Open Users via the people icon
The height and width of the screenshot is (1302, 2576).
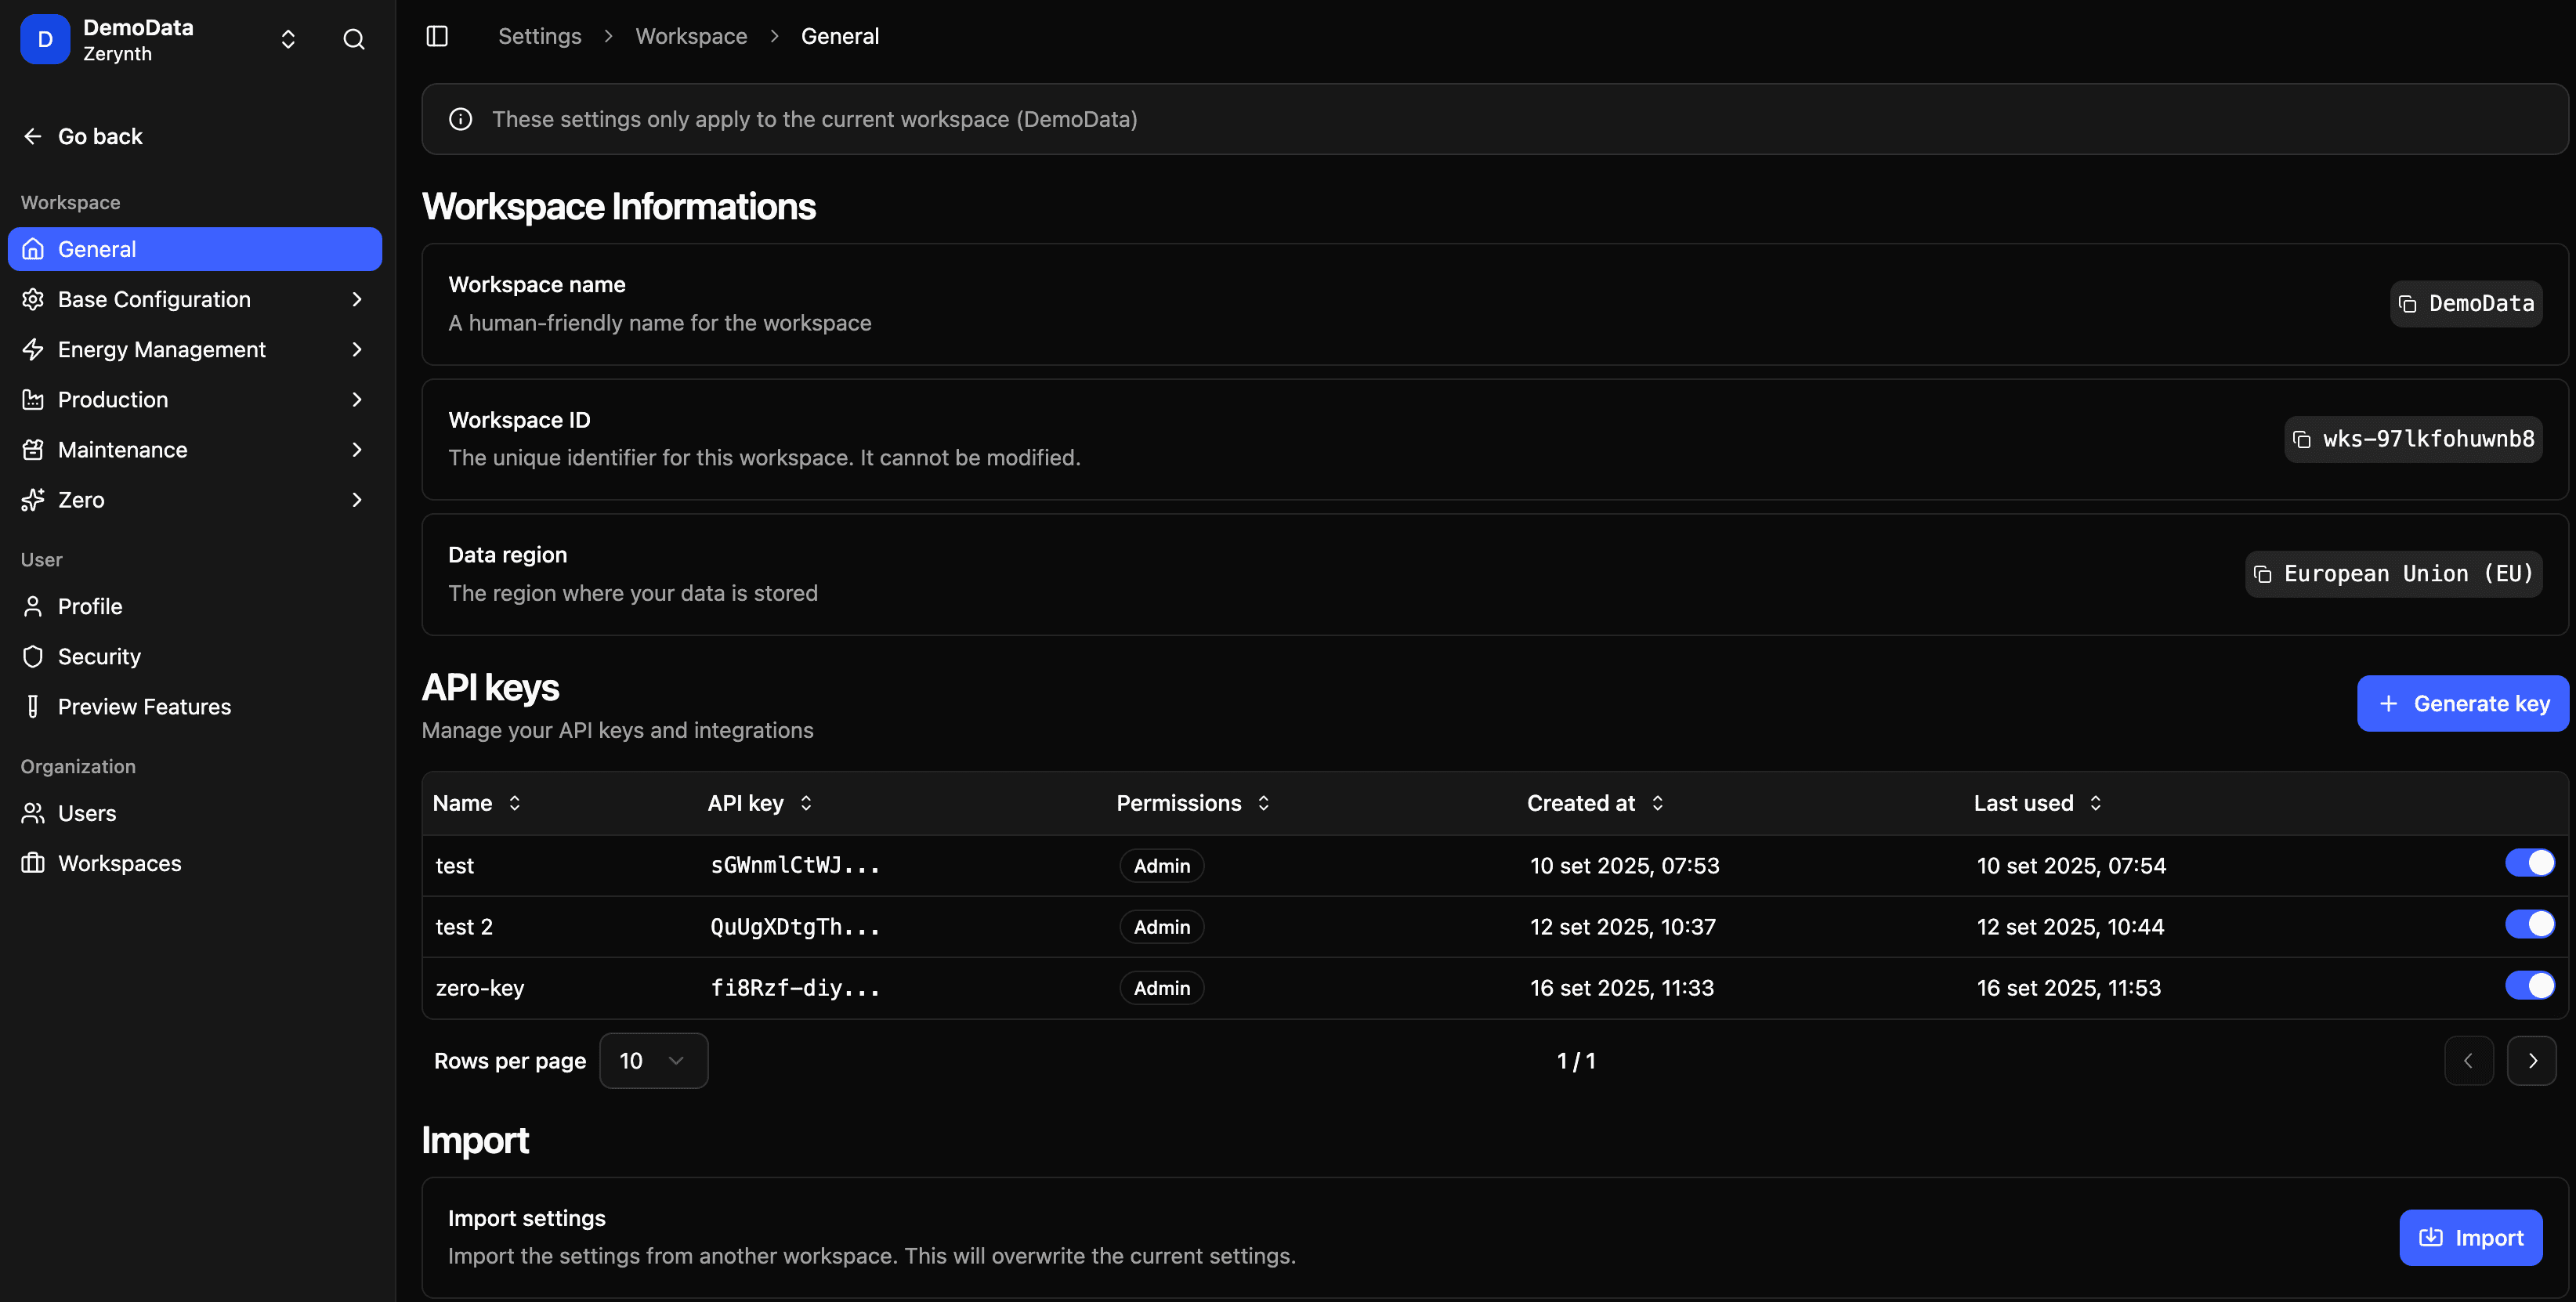87,813
